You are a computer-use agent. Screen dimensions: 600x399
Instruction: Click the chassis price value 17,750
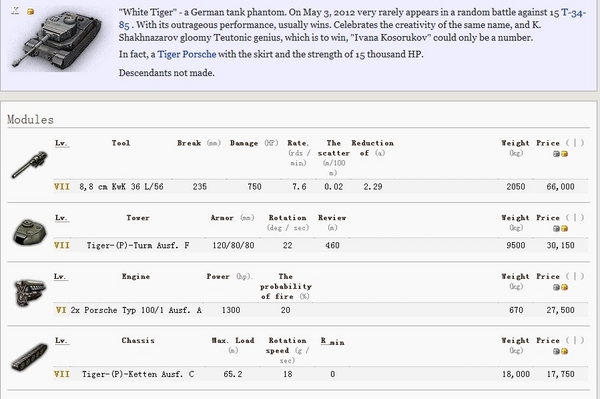pos(561,374)
